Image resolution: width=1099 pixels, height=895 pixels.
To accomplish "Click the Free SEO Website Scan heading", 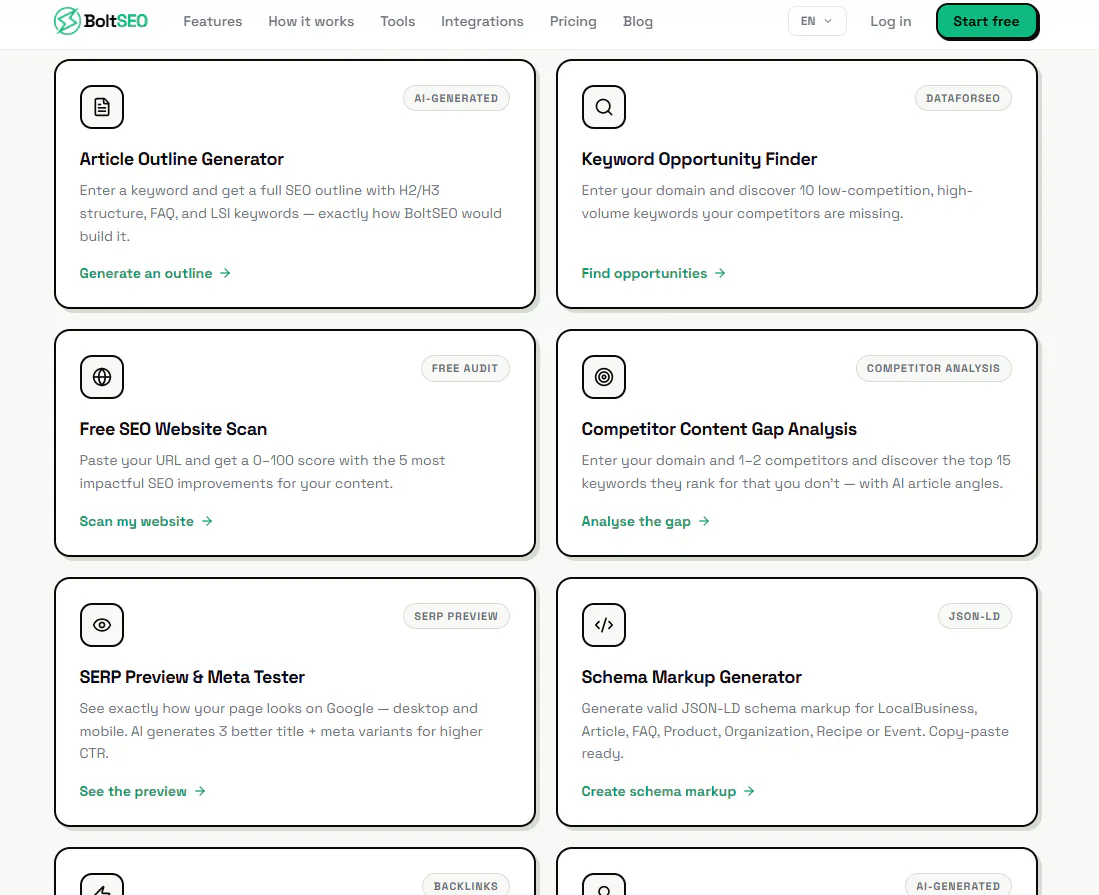I will (173, 429).
